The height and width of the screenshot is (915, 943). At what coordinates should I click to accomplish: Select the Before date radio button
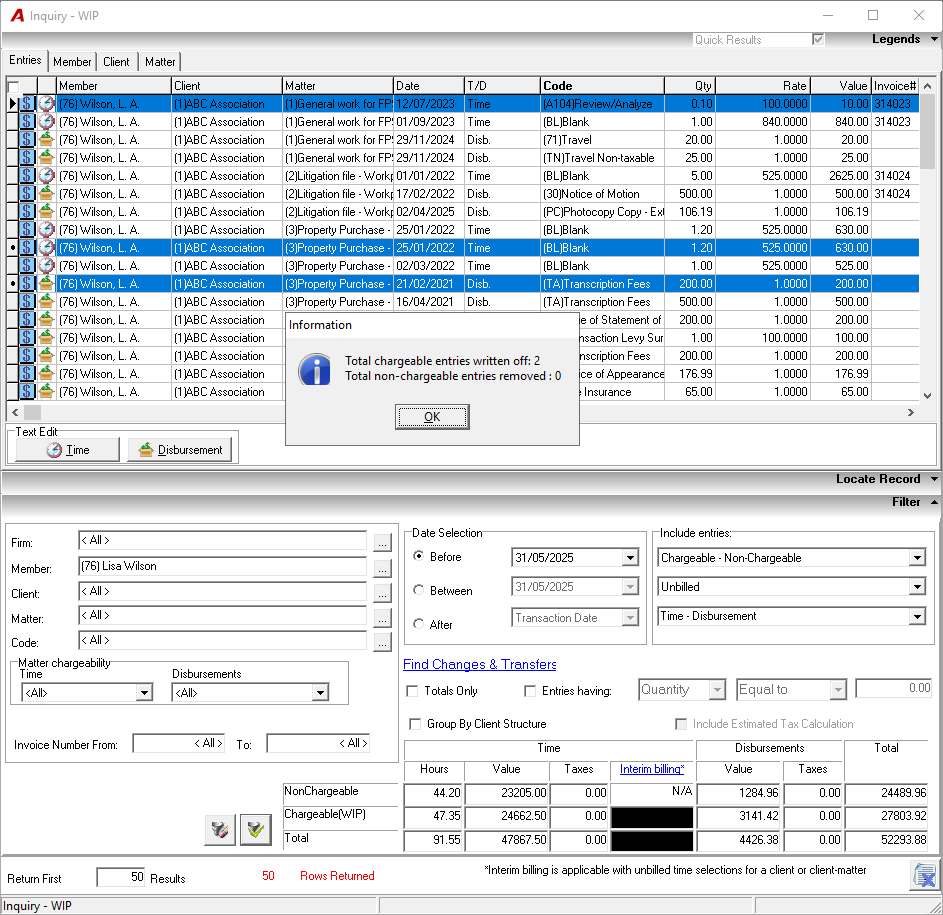419,556
